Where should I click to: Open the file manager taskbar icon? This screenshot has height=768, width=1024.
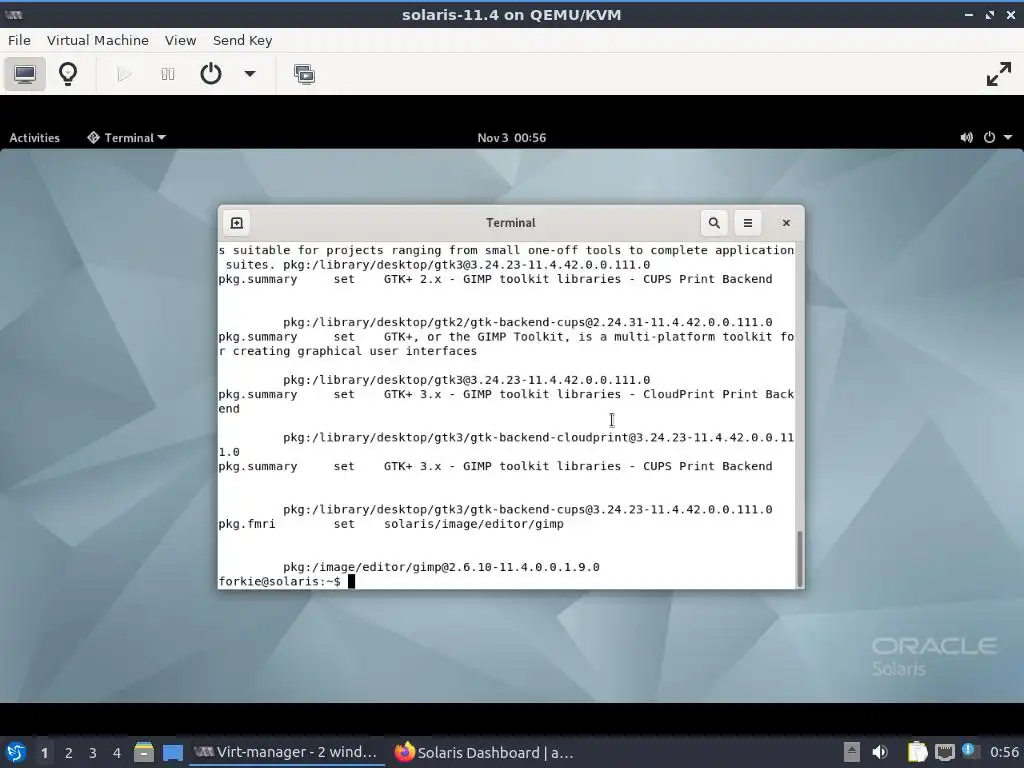click(144, 752)
